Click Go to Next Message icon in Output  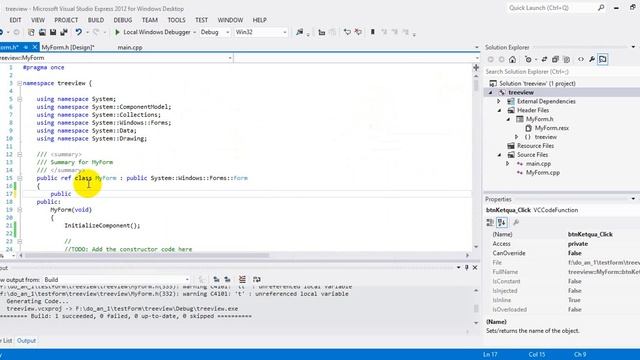[x=227, y=280]
